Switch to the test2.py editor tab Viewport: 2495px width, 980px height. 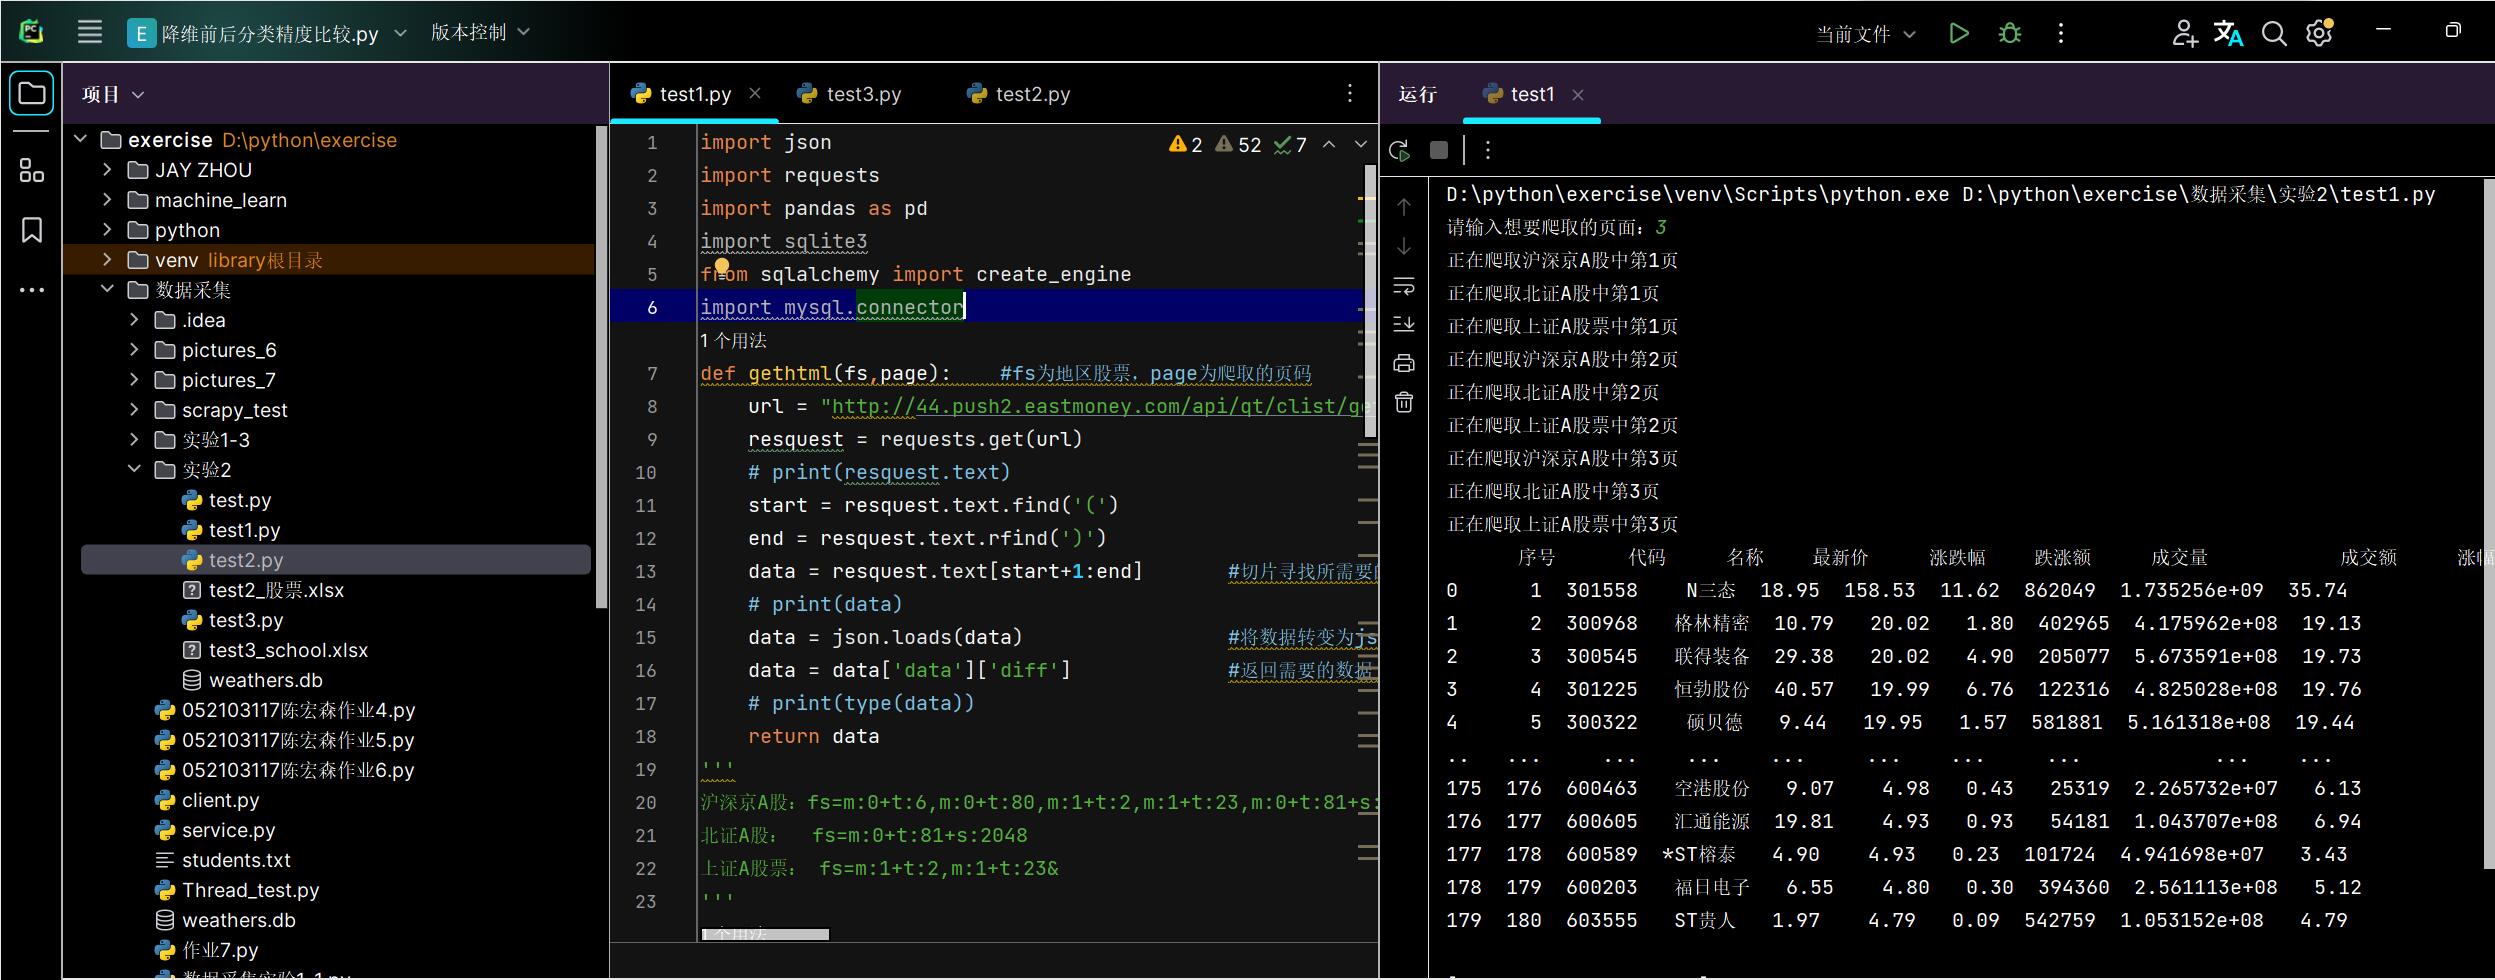pyautogui.click(x=1019, y=94)
